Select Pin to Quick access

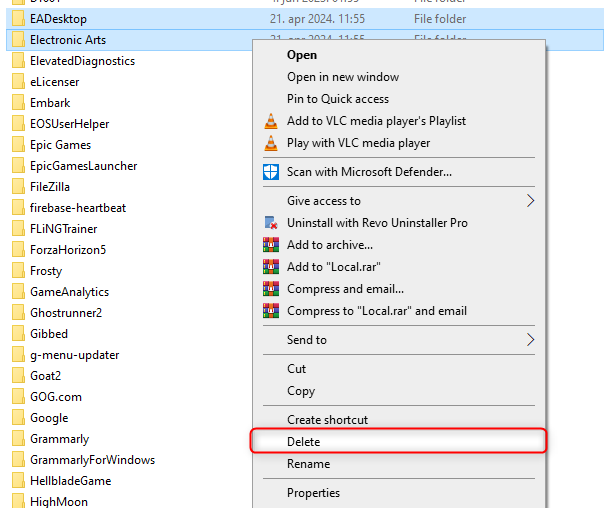tap(399, 99)
